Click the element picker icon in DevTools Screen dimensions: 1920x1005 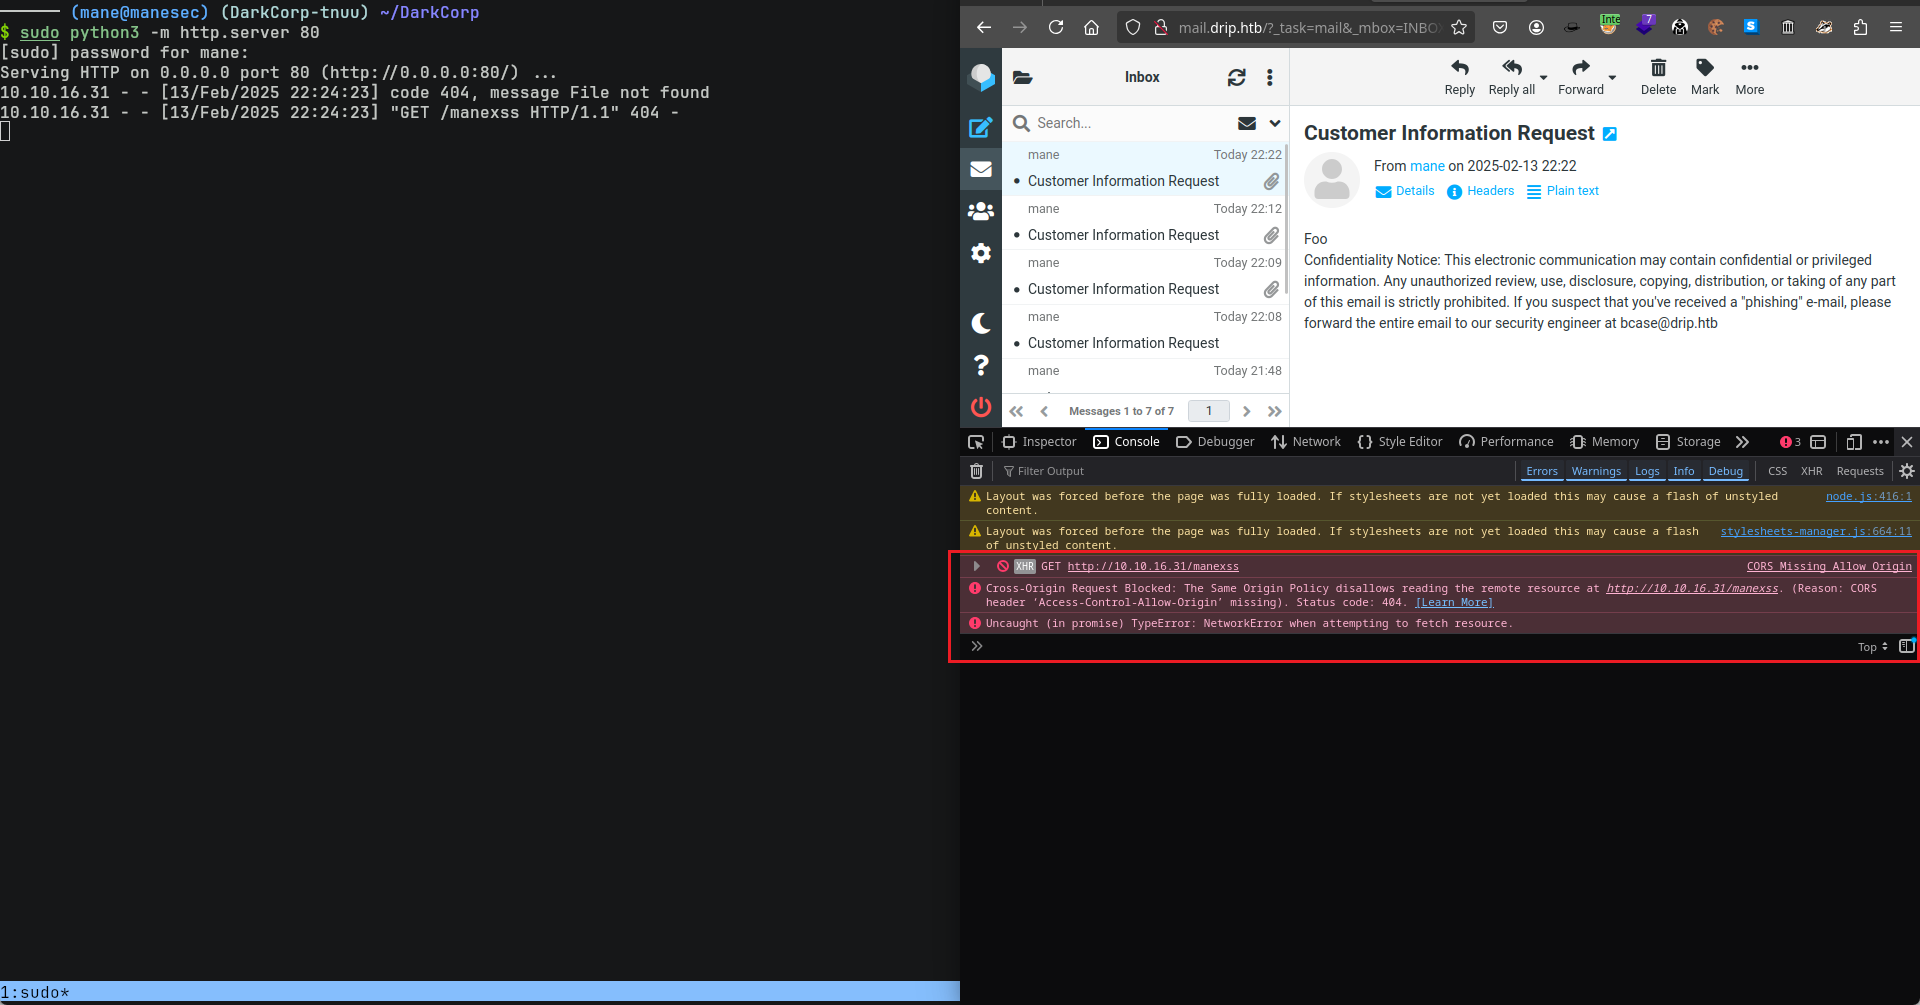pos(976,442)
